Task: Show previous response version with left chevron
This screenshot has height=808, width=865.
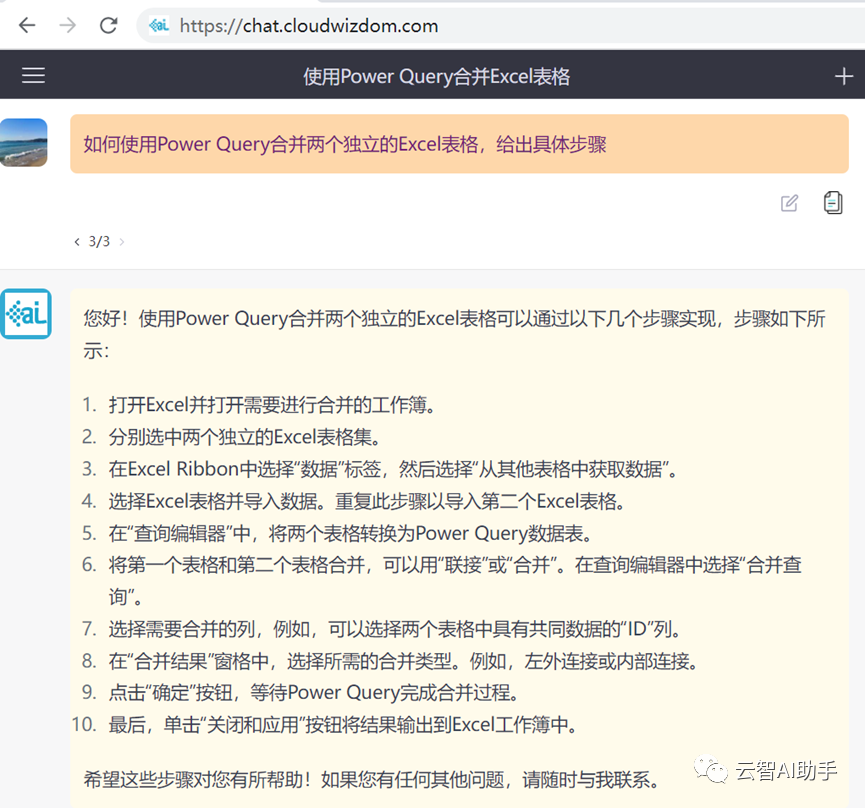Action: click(77, 242)
